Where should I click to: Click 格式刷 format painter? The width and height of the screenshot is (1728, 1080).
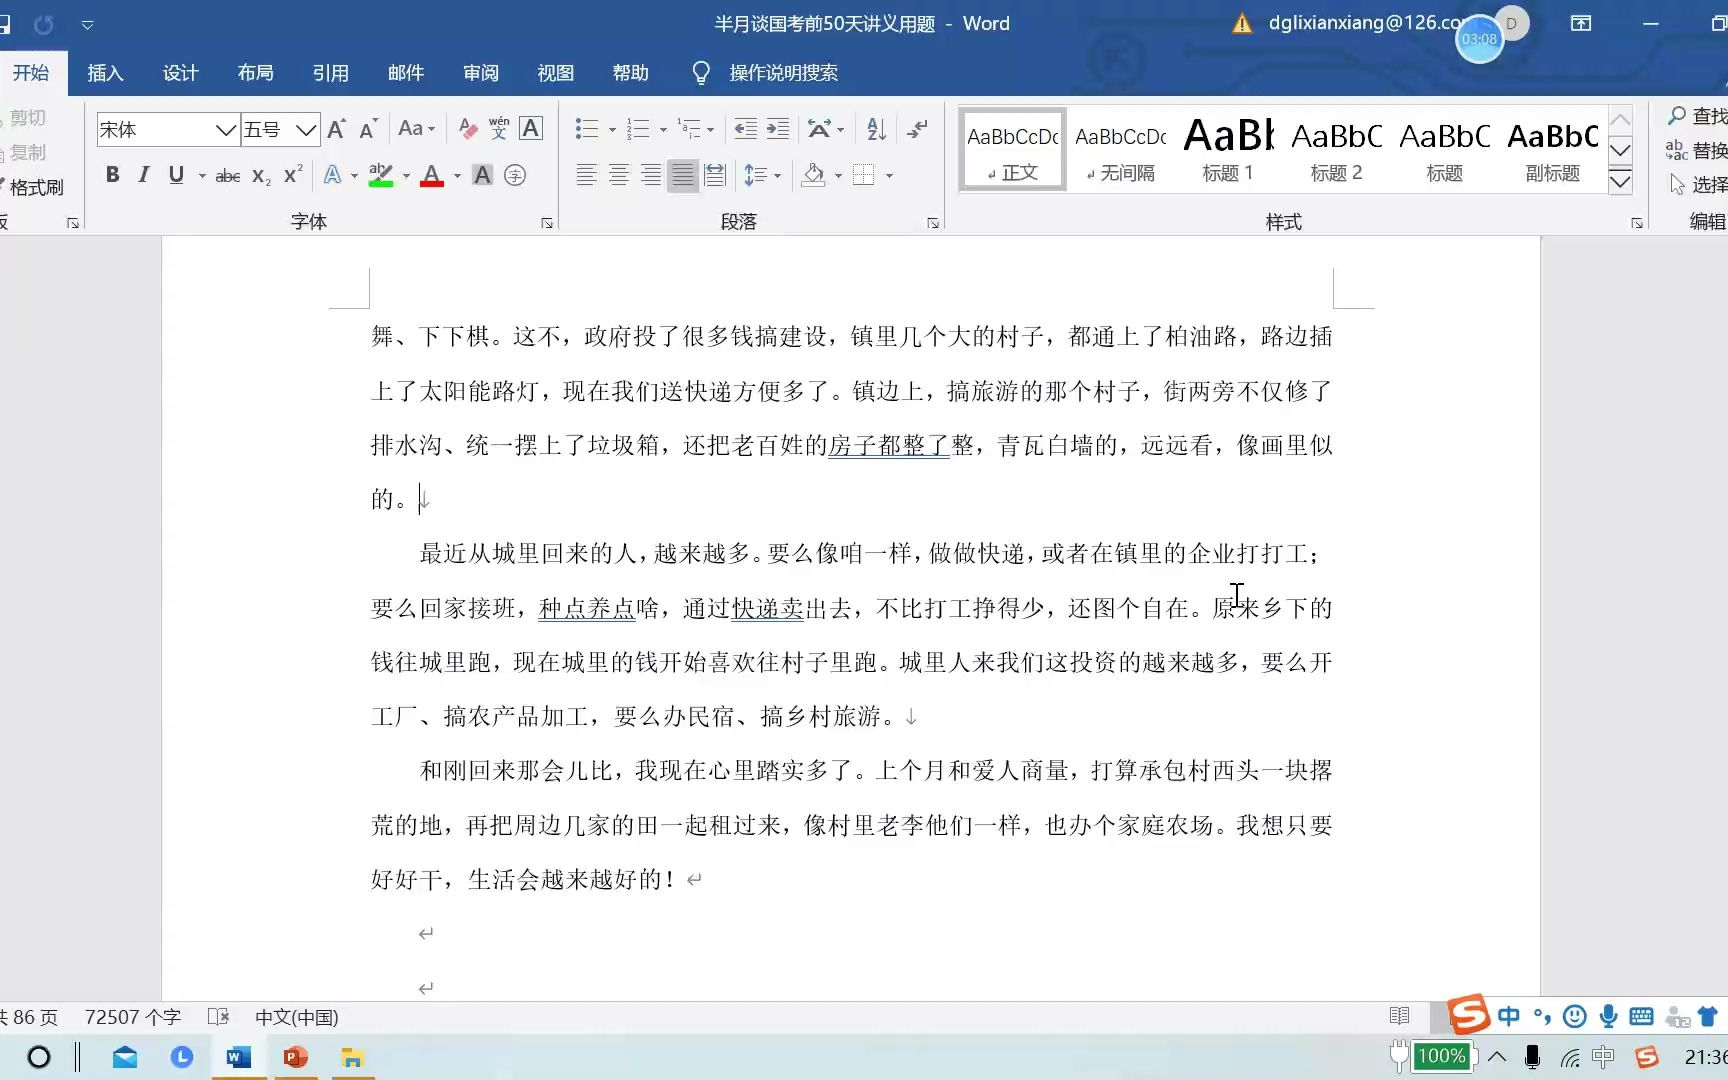33,187
